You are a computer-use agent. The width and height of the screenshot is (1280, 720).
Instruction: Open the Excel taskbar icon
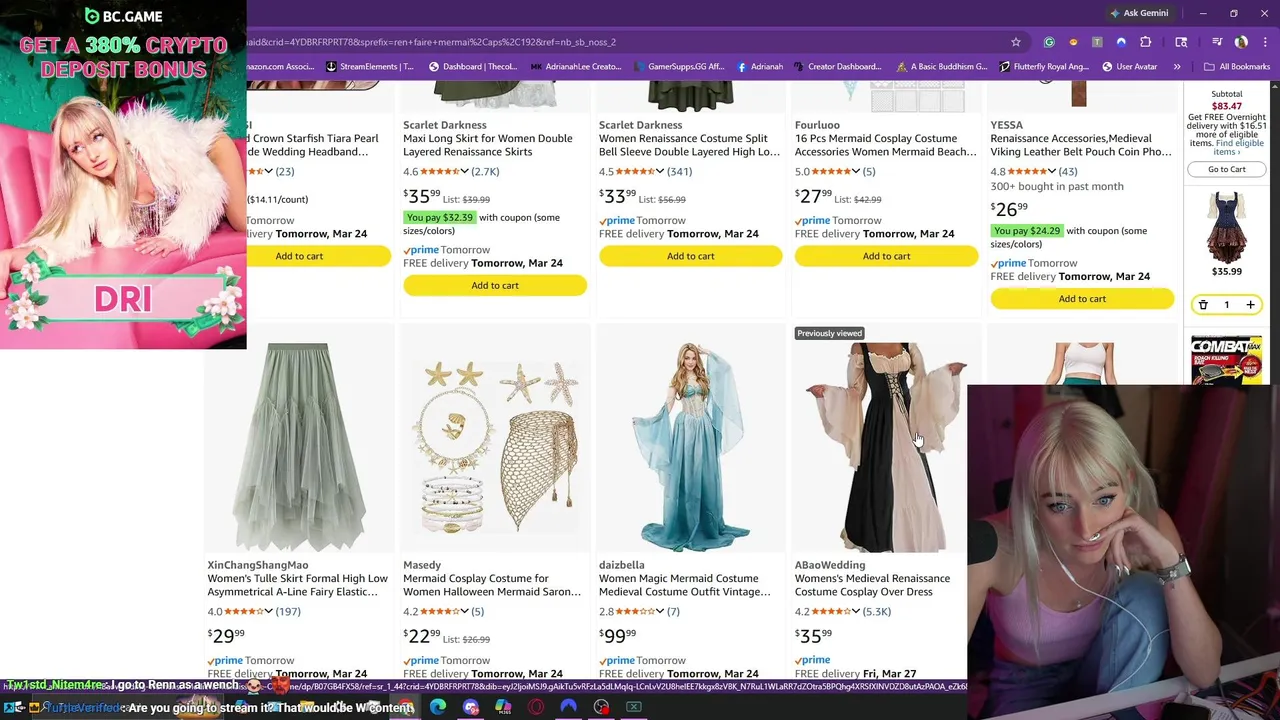634,707
